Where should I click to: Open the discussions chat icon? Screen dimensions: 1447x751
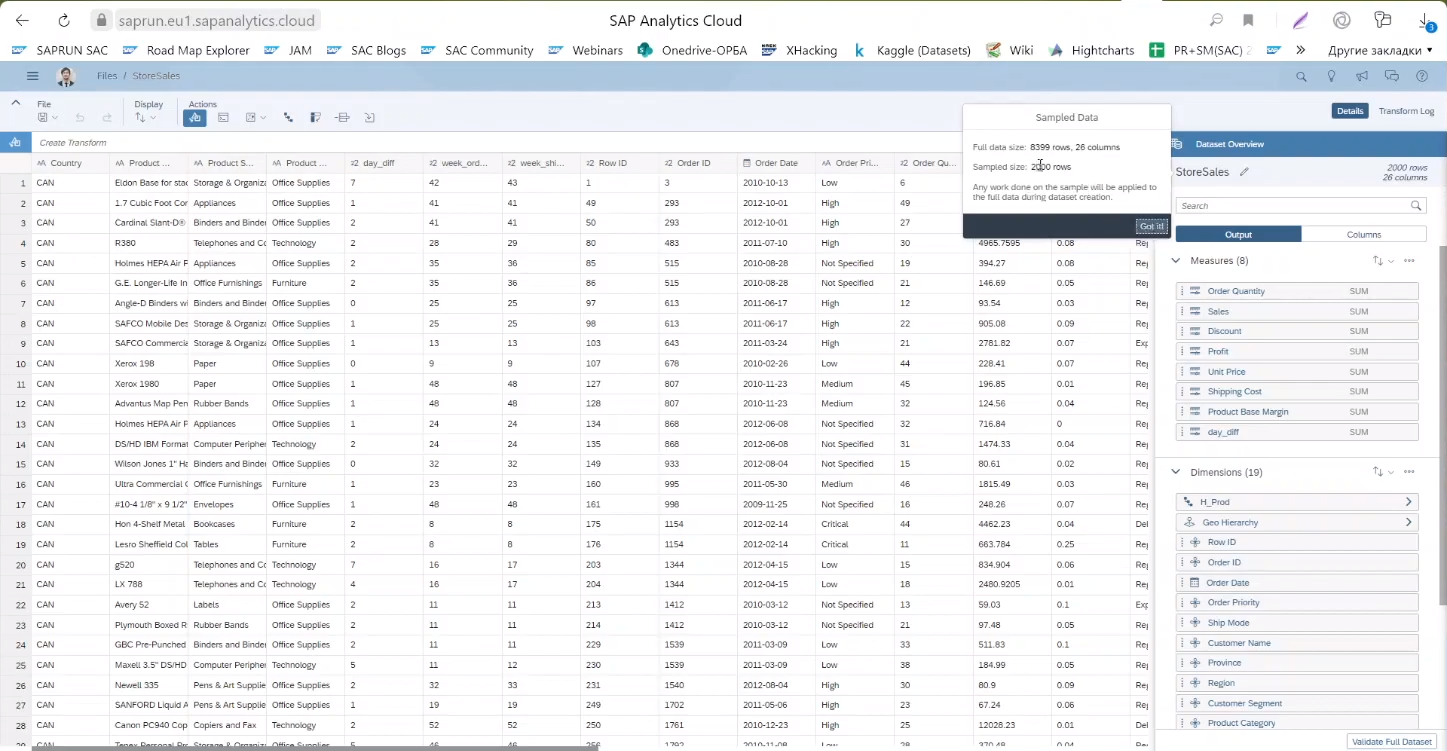(x=1391, y=76)
